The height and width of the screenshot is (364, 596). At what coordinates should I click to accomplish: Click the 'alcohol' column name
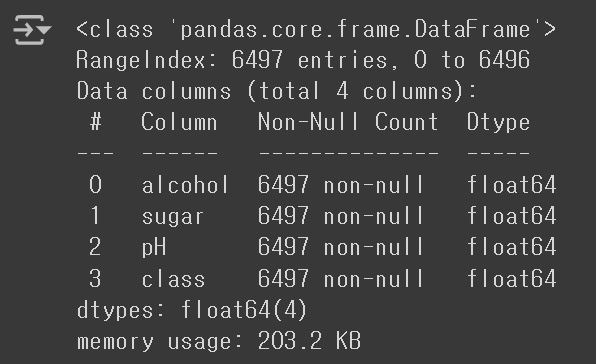[185, 185]
